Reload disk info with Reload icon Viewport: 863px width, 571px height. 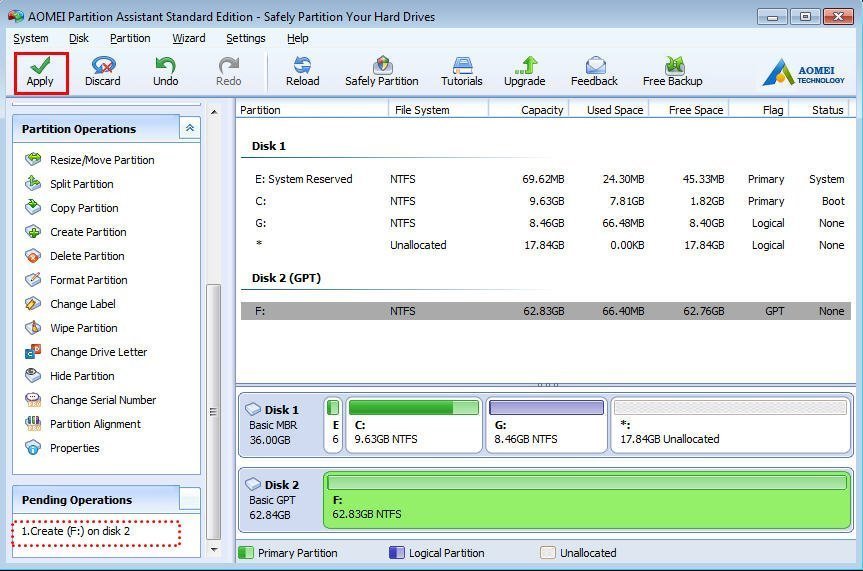click(x=302, y=72)
